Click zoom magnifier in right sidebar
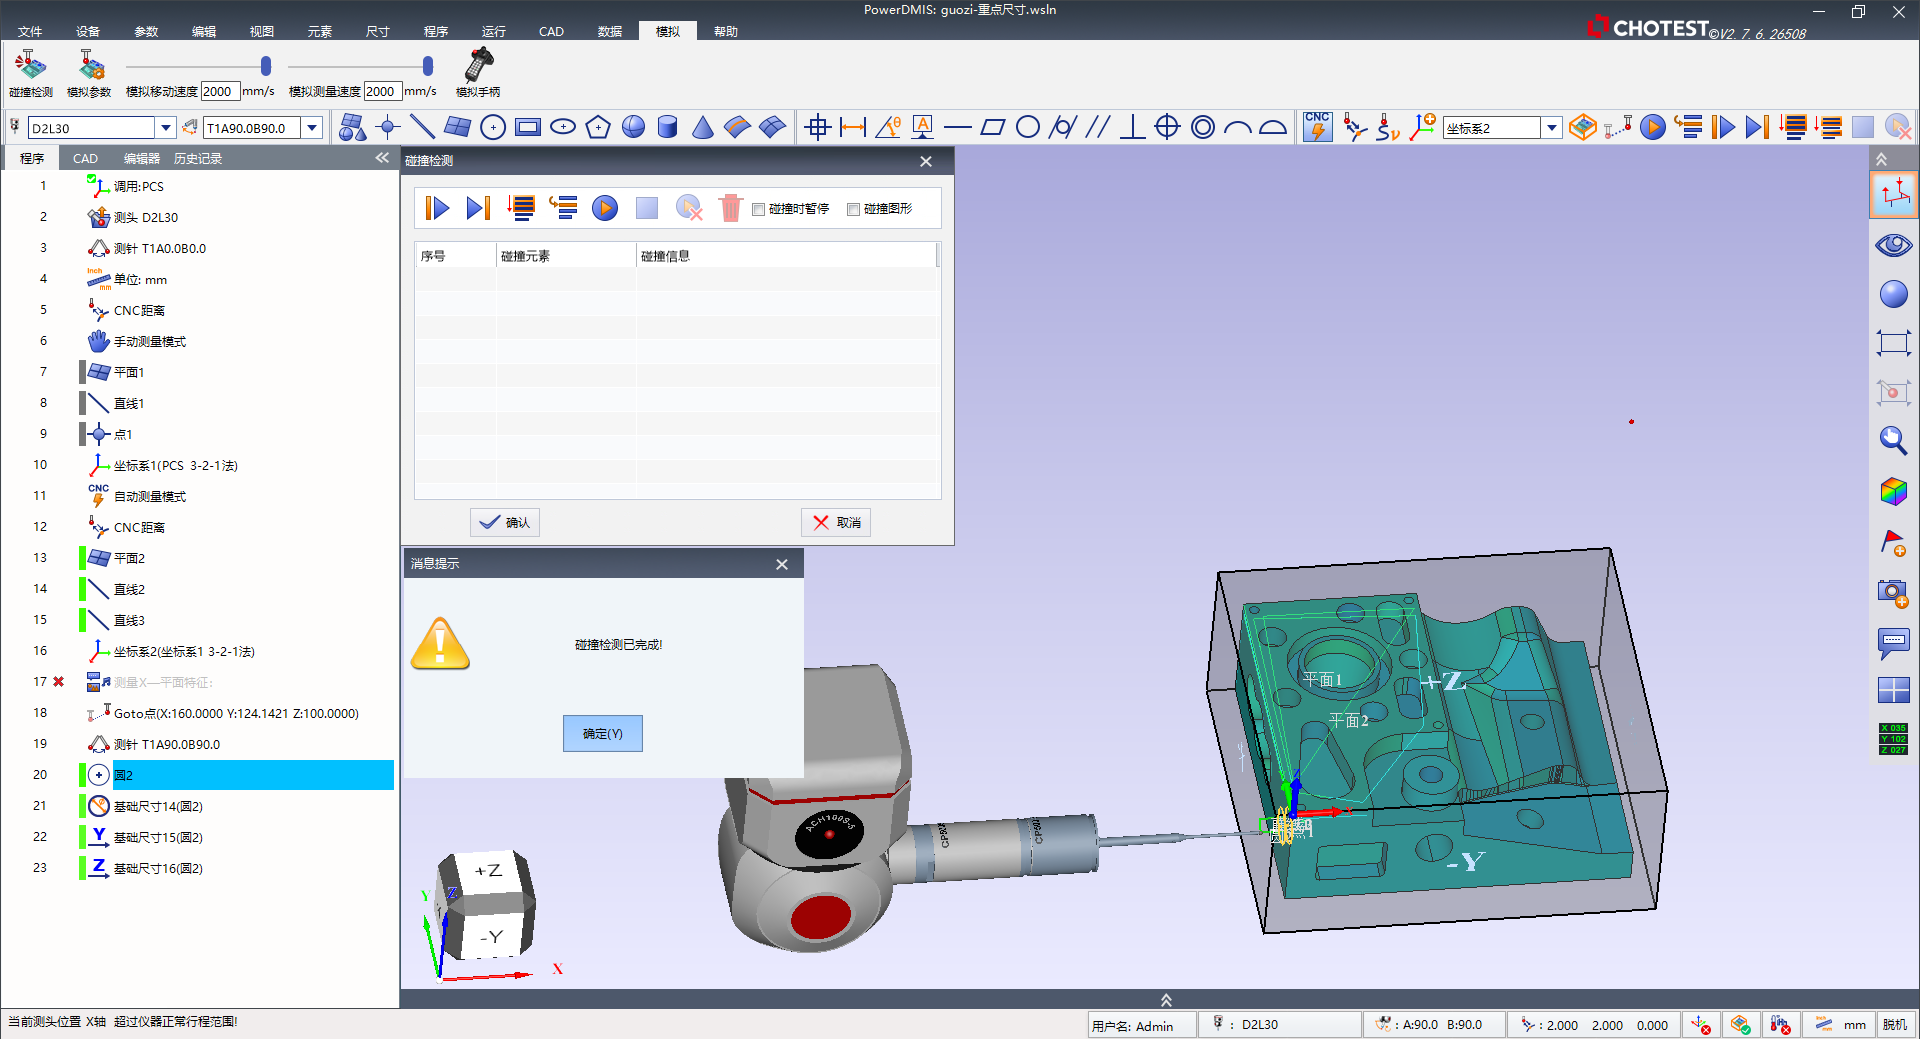Viewport: 1920px width, 1039px height. click(x=1893, y=440)
